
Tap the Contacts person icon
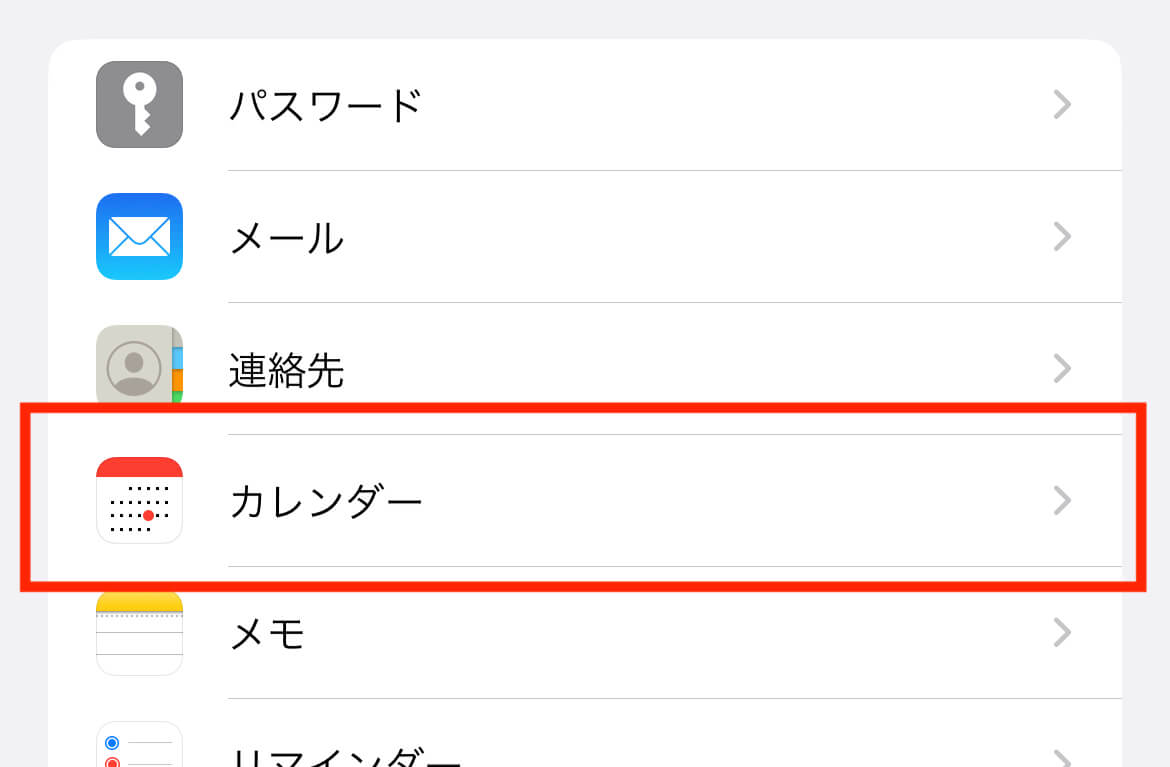point(140,365)
